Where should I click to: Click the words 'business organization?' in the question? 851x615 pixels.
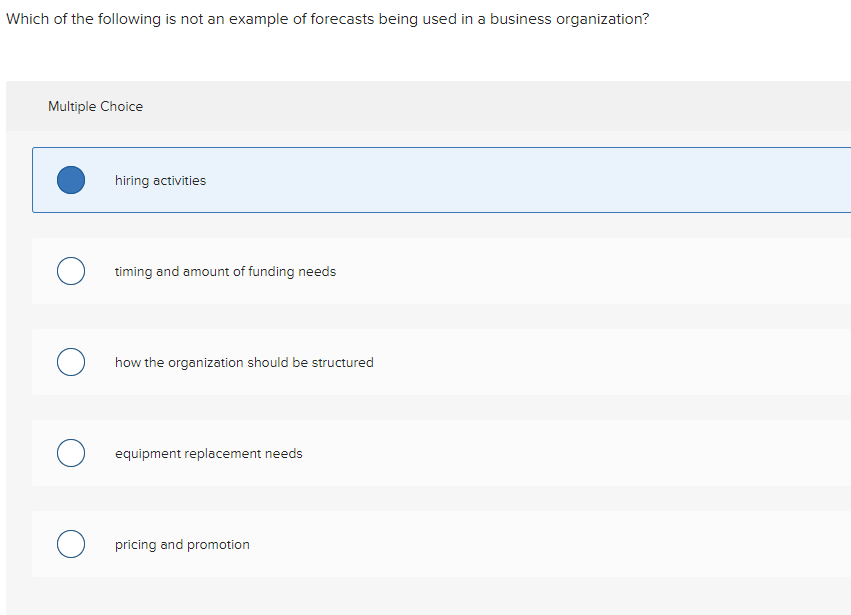[568, 19]
